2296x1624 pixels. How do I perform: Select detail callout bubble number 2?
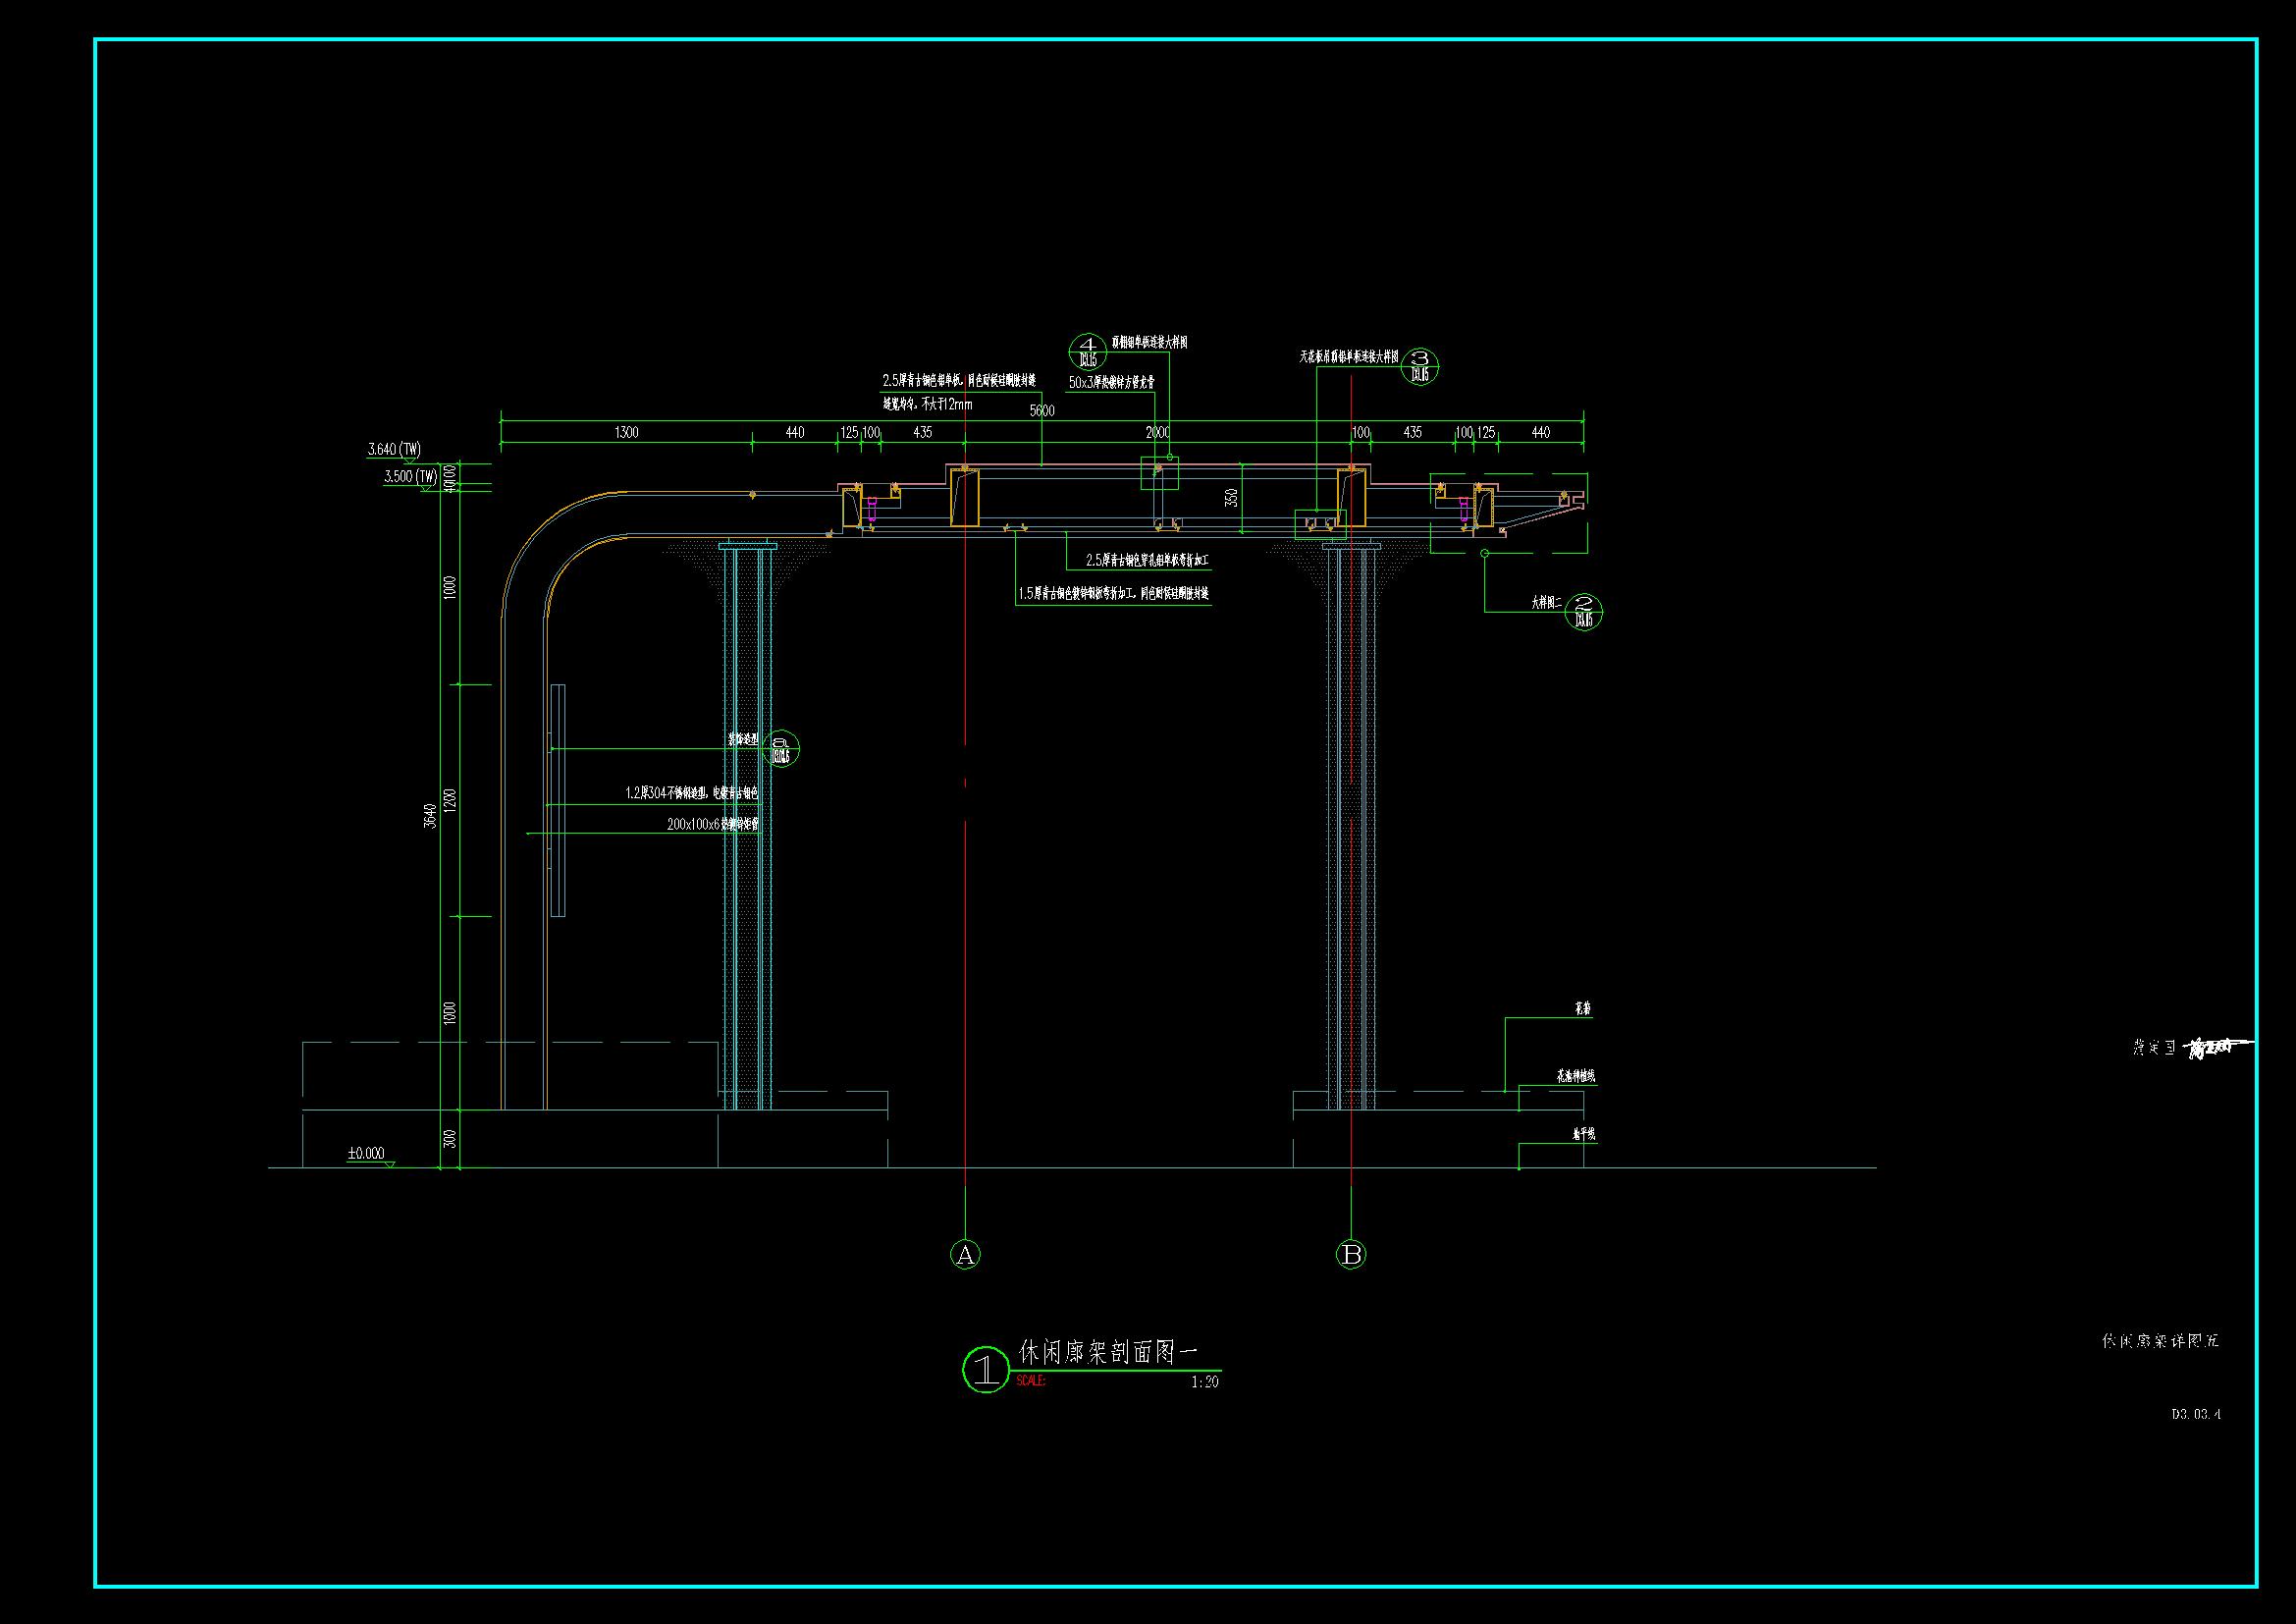coord(1584,611)
